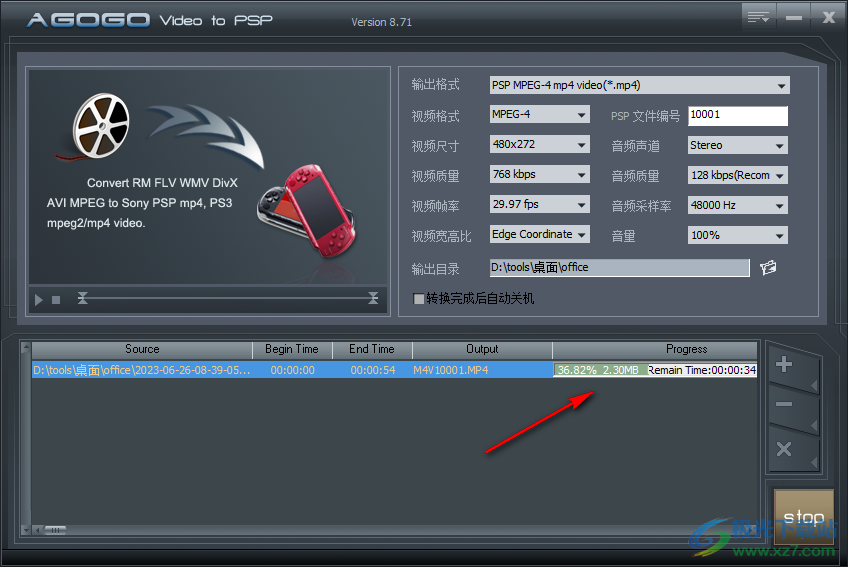This screenshot has height=567, width=848.
Task: Click the 00:00:00 begin time cell
Action: [293, 370]
